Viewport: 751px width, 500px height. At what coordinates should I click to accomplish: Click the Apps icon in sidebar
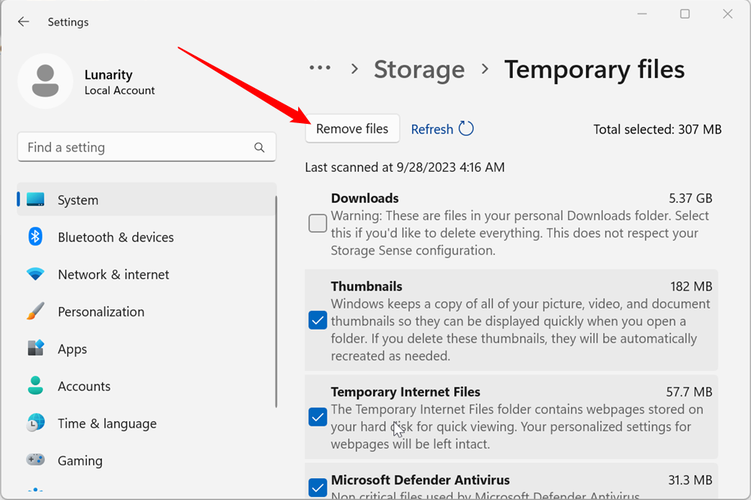pyautogui.click(x=36, y=349)
